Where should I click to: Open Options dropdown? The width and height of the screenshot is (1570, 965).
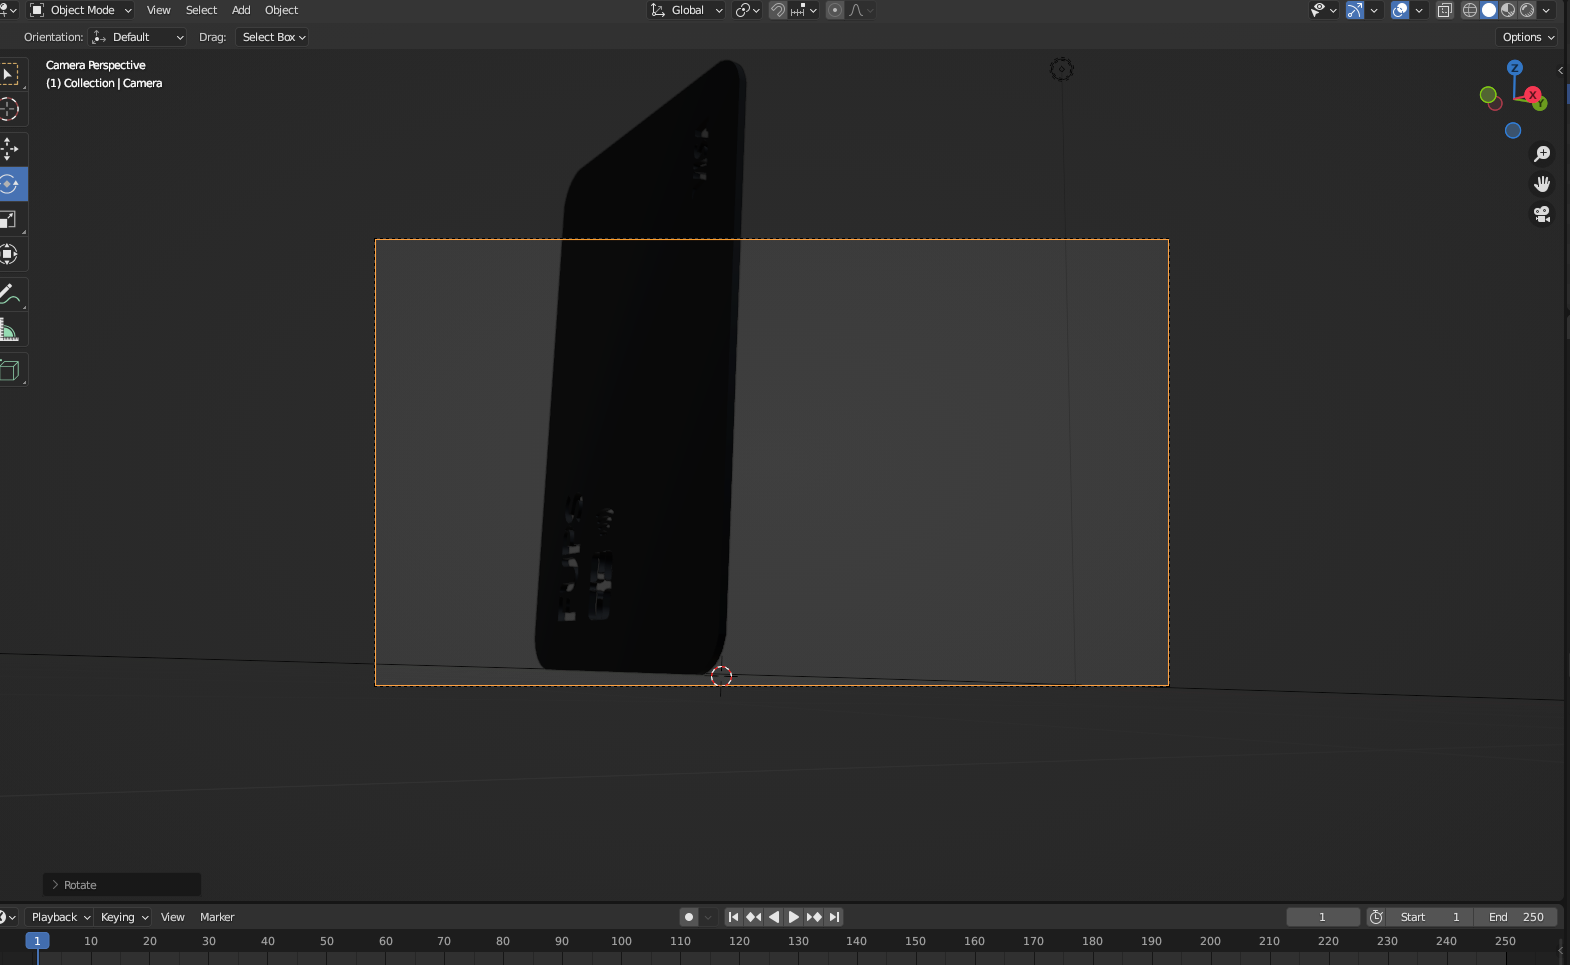click(x=1528, y=37)
